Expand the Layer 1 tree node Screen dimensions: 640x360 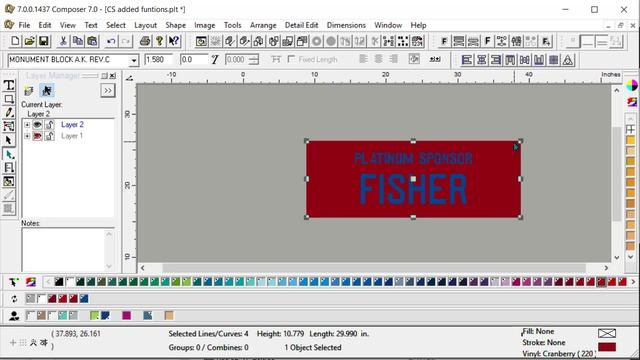[x=27, y=136]
